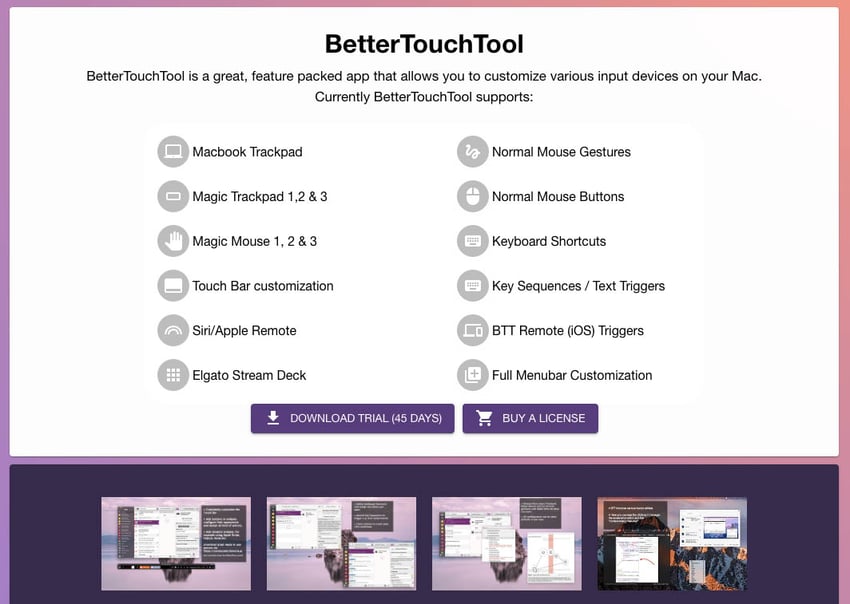Click the Magic Trackpad 1,2 & 3 icon

[x=173, y=196]
